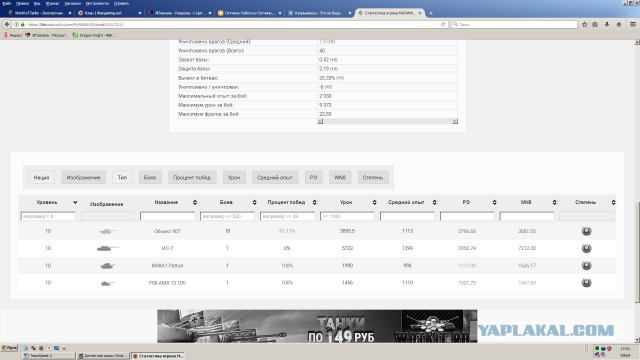Sort table by the РЭ header arrows
The image size is (640, 360).
tap(494, 202)
